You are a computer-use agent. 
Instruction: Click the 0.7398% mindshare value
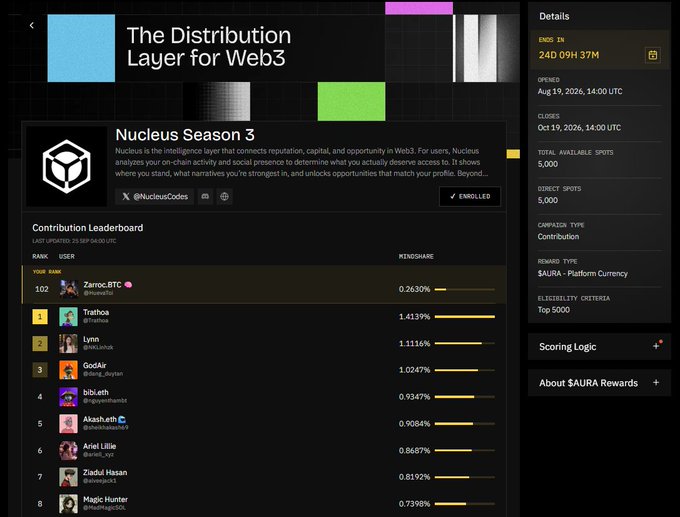click(x=414, y=504)
